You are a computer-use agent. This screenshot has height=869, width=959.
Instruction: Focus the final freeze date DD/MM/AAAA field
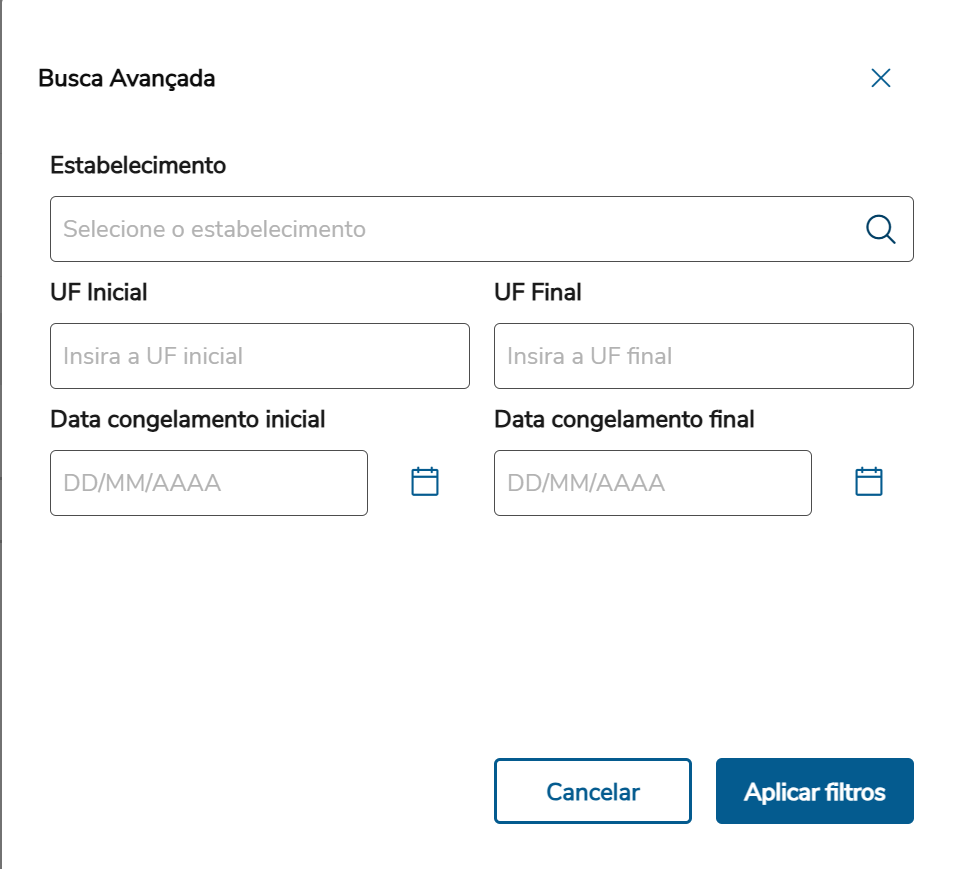652,483
